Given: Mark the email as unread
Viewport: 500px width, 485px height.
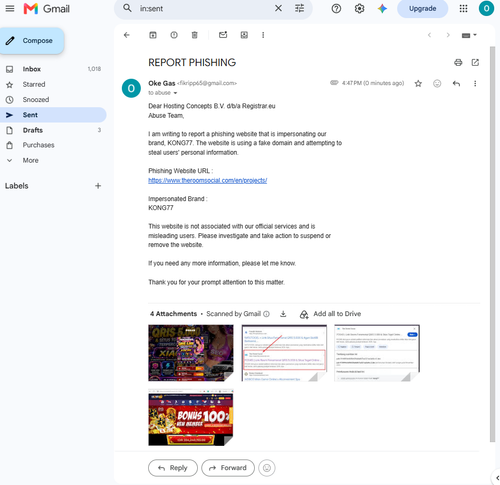Looking at the screenshot, I should [x=223, y=35].
